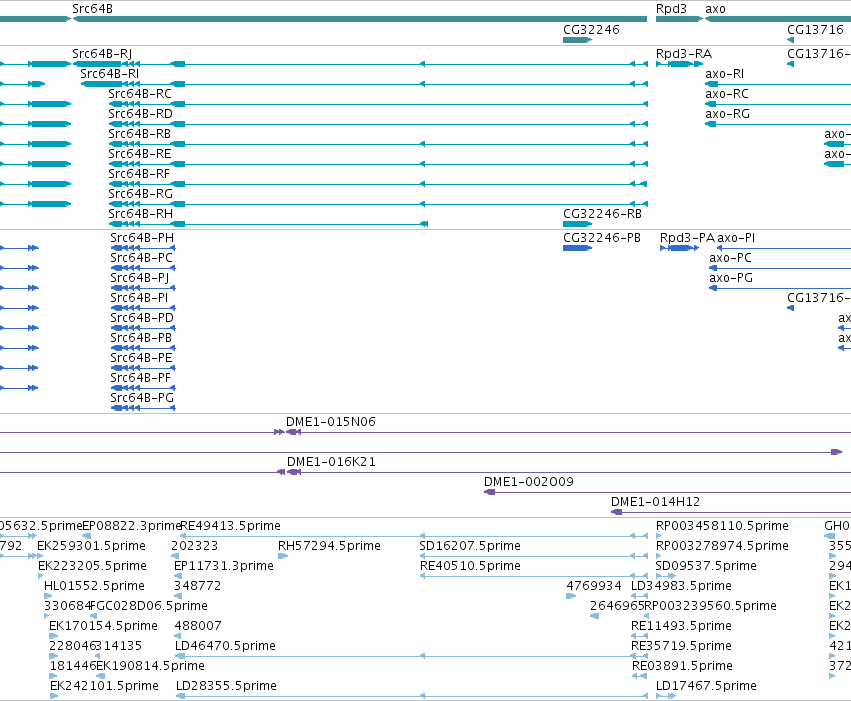This screenshot has height=701, width=851.
Task: Click BAC clone DME1-014H12
Action: [x=731, y=512]
